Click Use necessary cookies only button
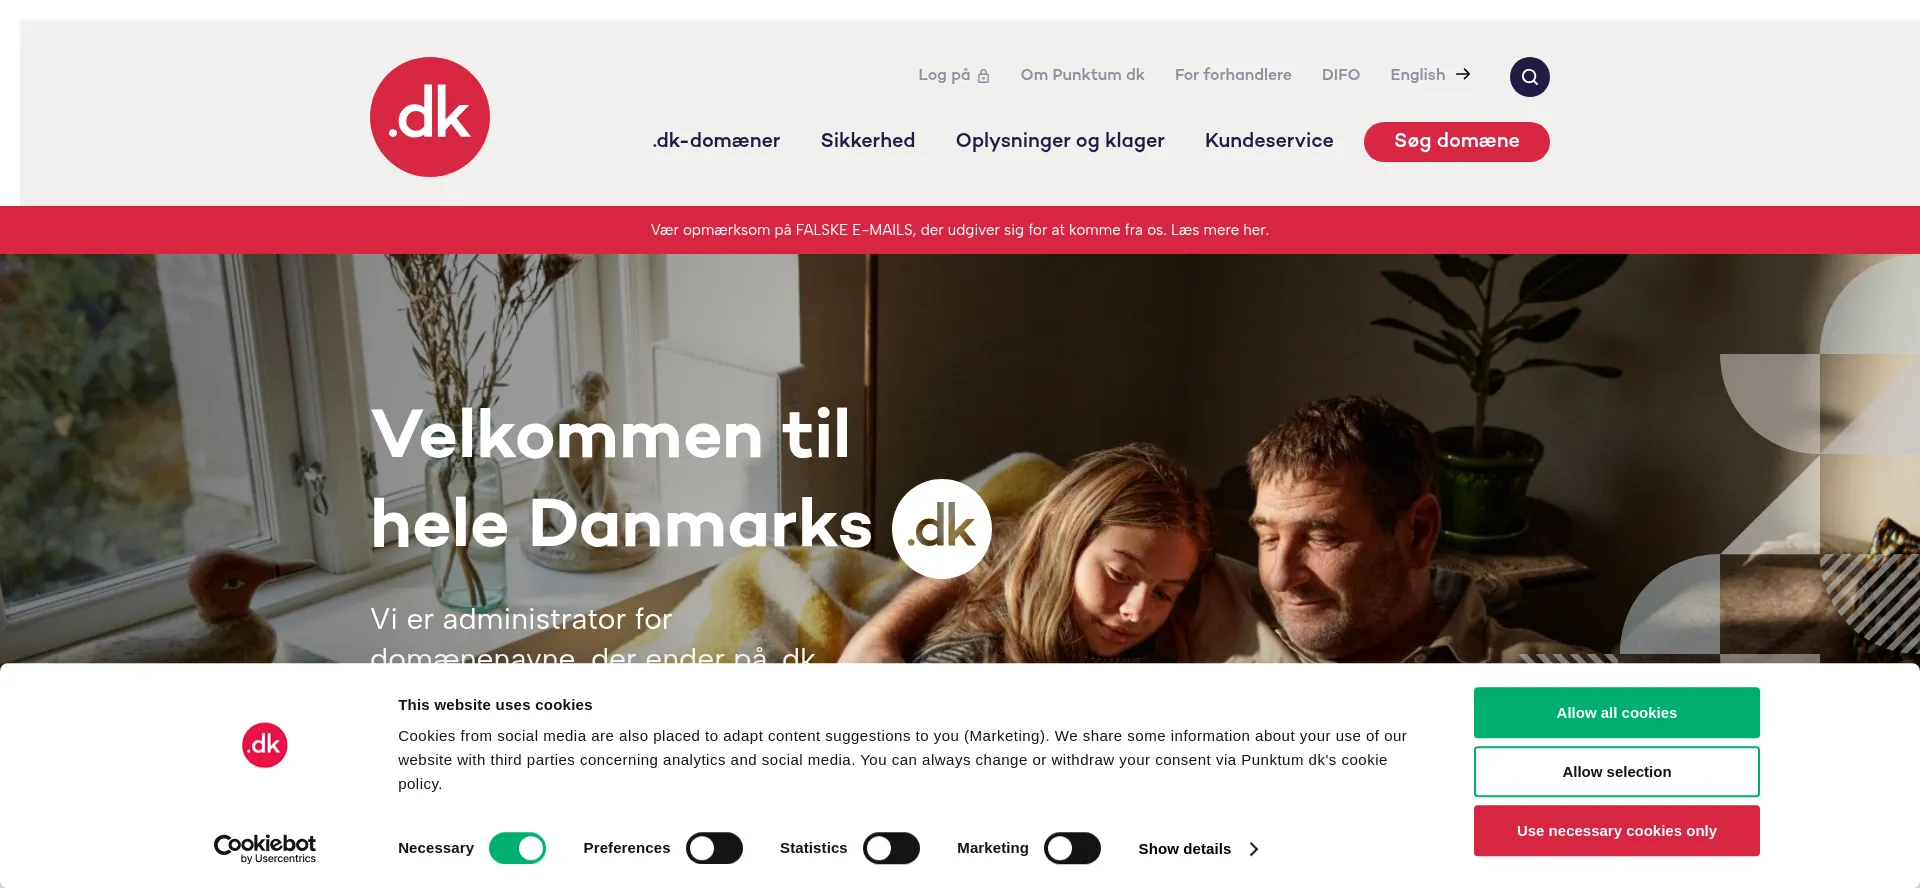This screenshot has height=888, width=1920. (x=1617, y=831)
